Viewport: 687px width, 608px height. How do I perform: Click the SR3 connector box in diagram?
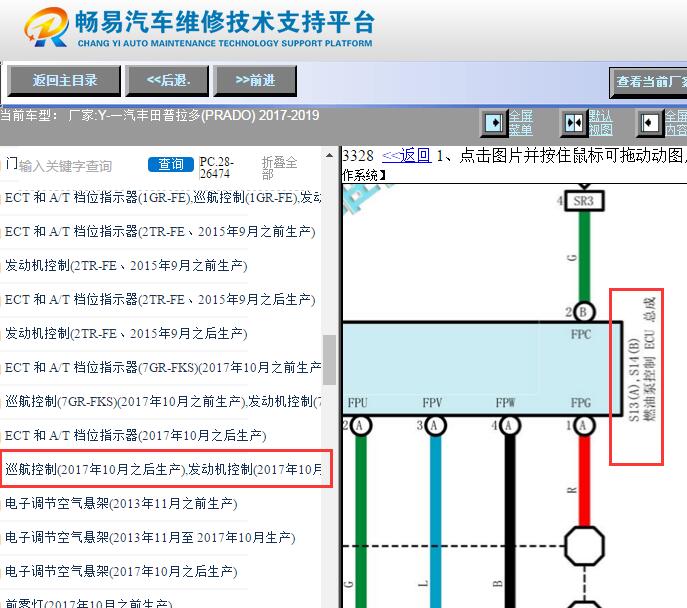click(584, 201)
